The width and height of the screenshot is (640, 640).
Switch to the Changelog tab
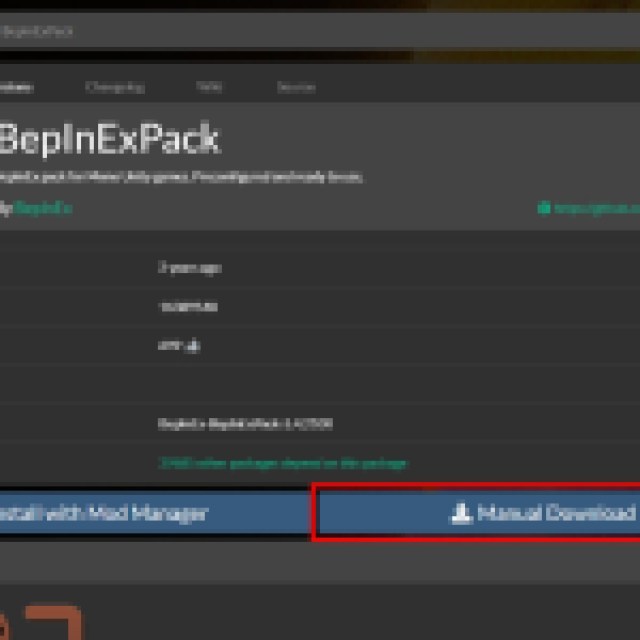(115, 88)
